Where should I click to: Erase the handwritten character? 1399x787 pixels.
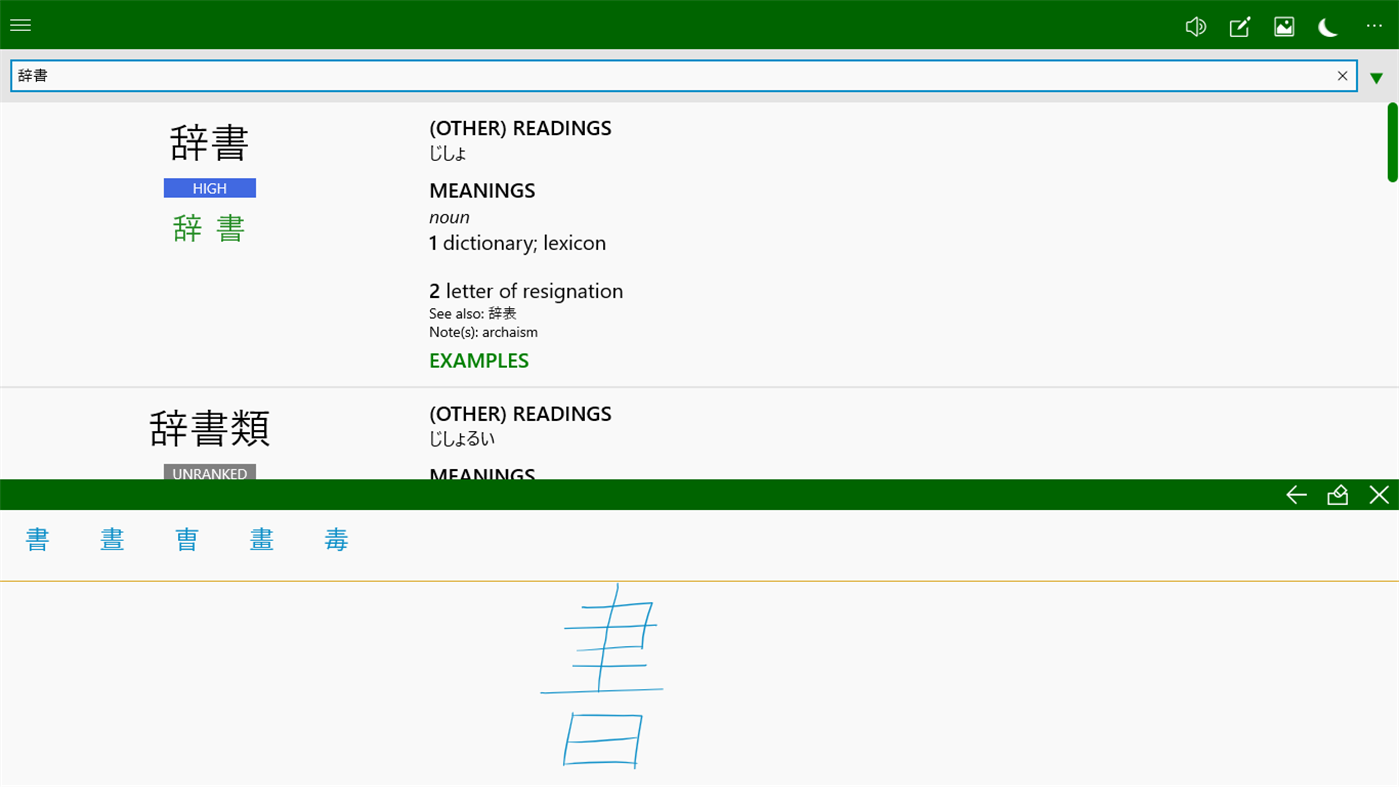[1337, 494]
